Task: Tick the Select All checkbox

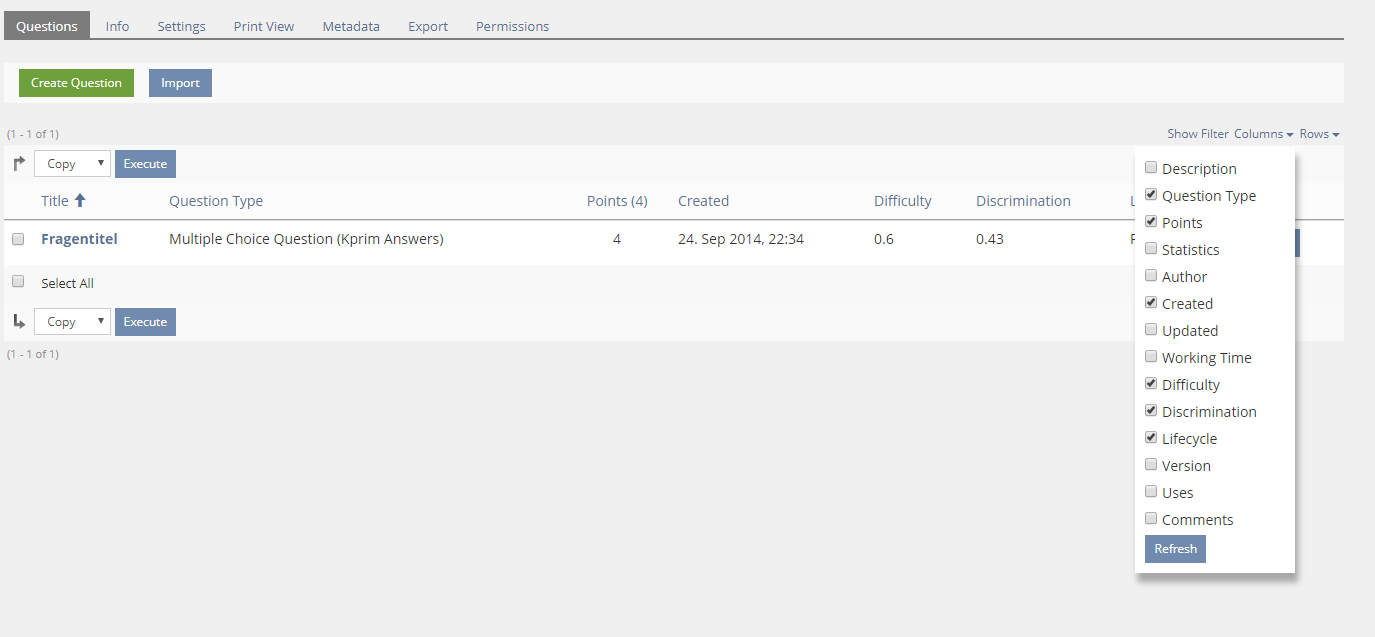Action: (x=18, y=282)
